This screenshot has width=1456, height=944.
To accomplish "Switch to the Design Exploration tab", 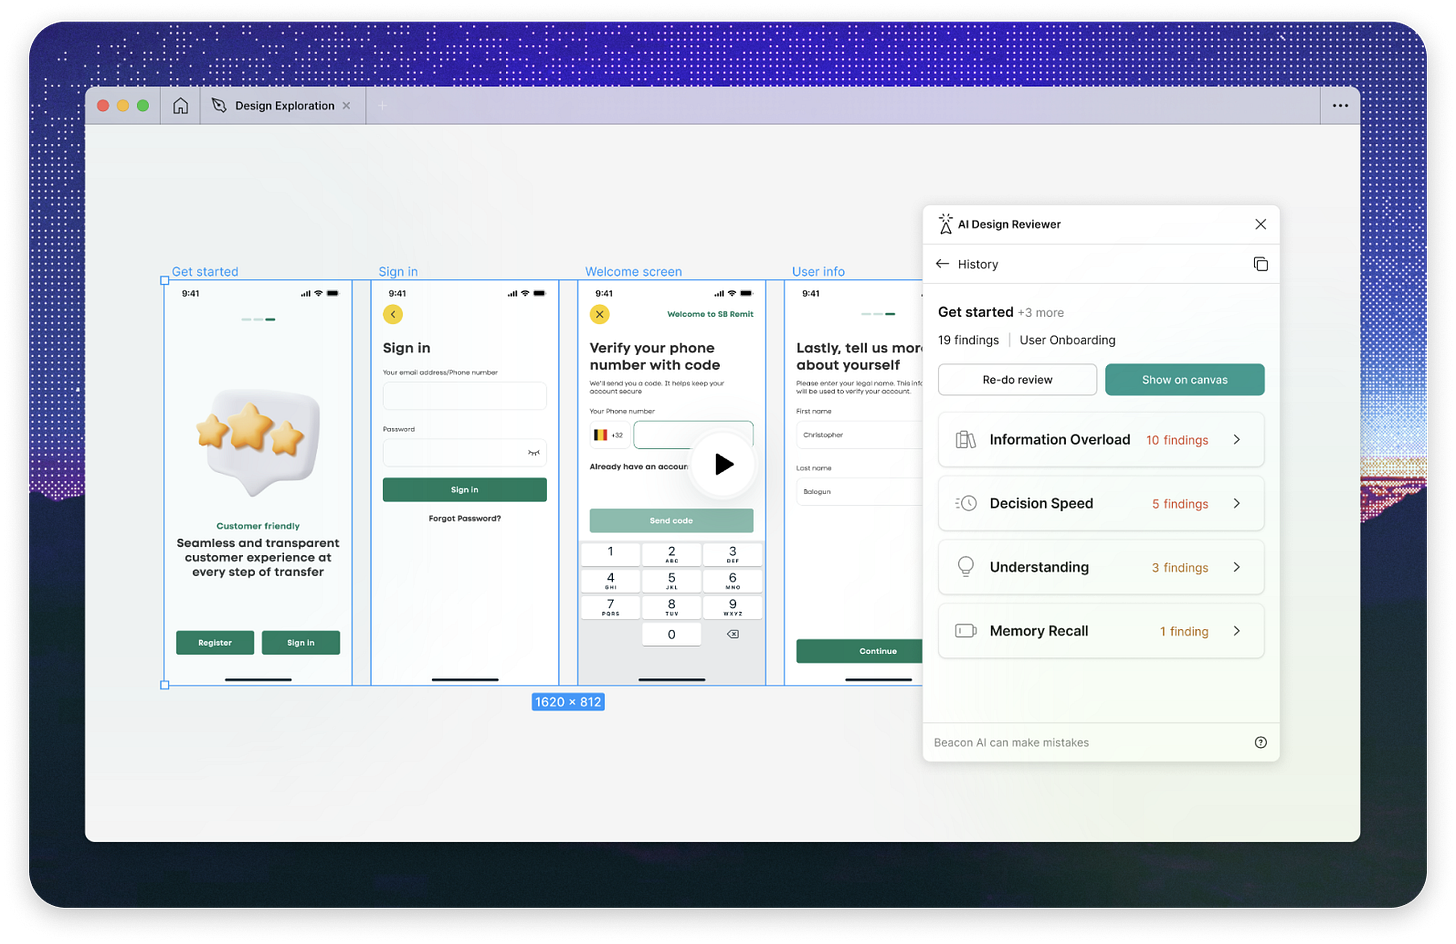I will point(284,106).
